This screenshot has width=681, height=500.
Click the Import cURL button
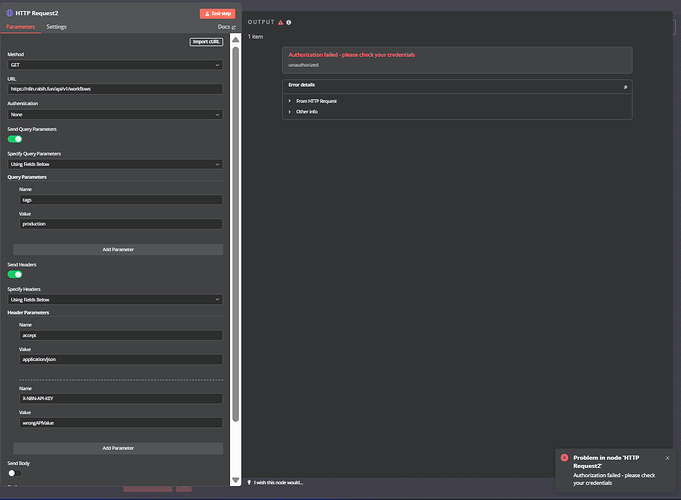[x=207, y=41]
